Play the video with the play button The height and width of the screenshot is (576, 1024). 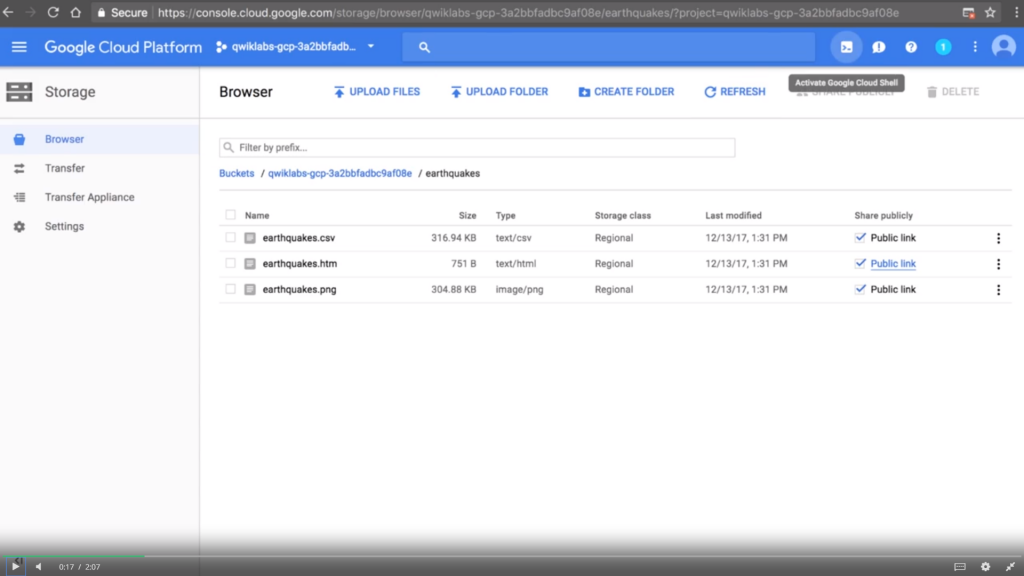tap(15, 566)
